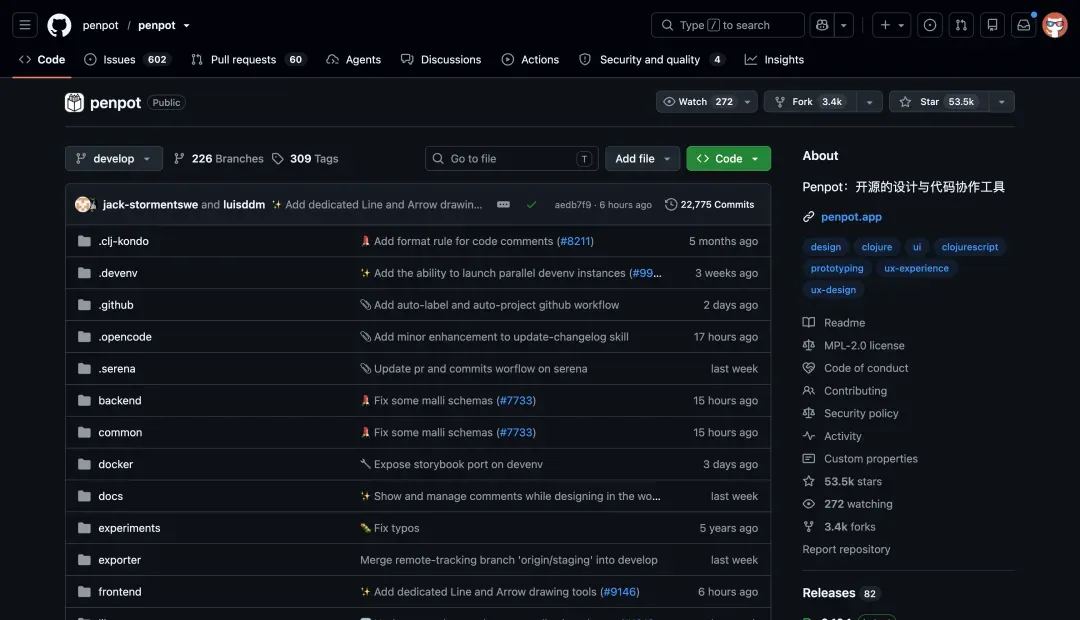The image size is (1080, 620).
Task: Open the notifications inbox
Action: point(1024,25)
